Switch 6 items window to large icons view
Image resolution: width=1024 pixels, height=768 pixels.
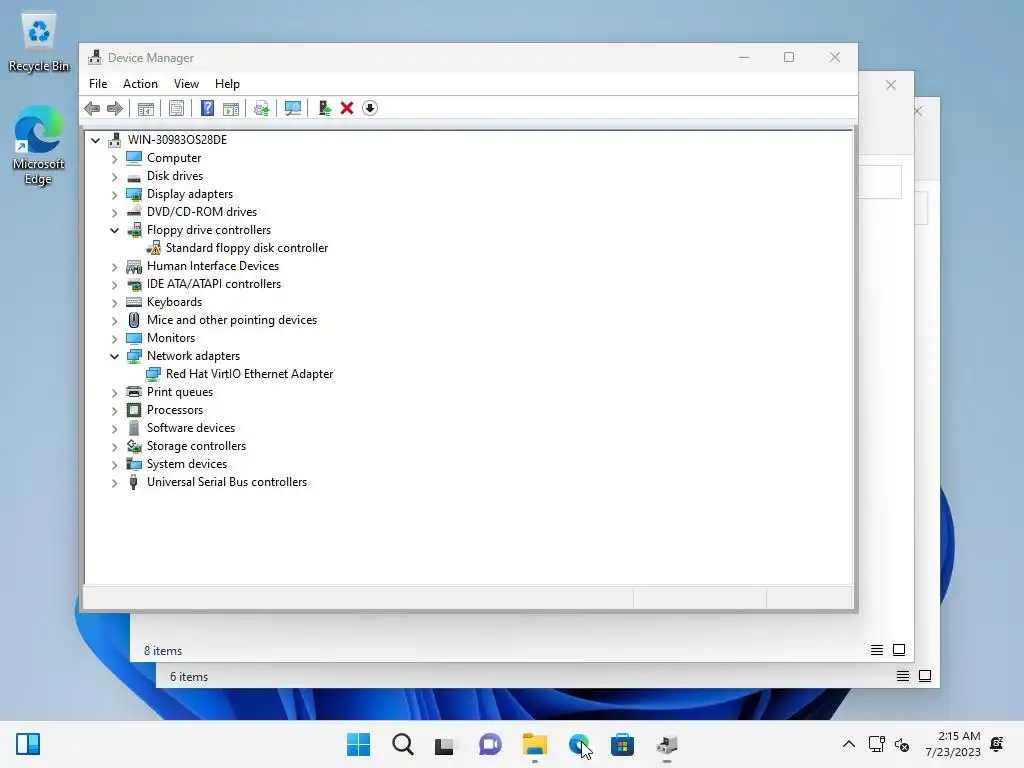(925, 676)
